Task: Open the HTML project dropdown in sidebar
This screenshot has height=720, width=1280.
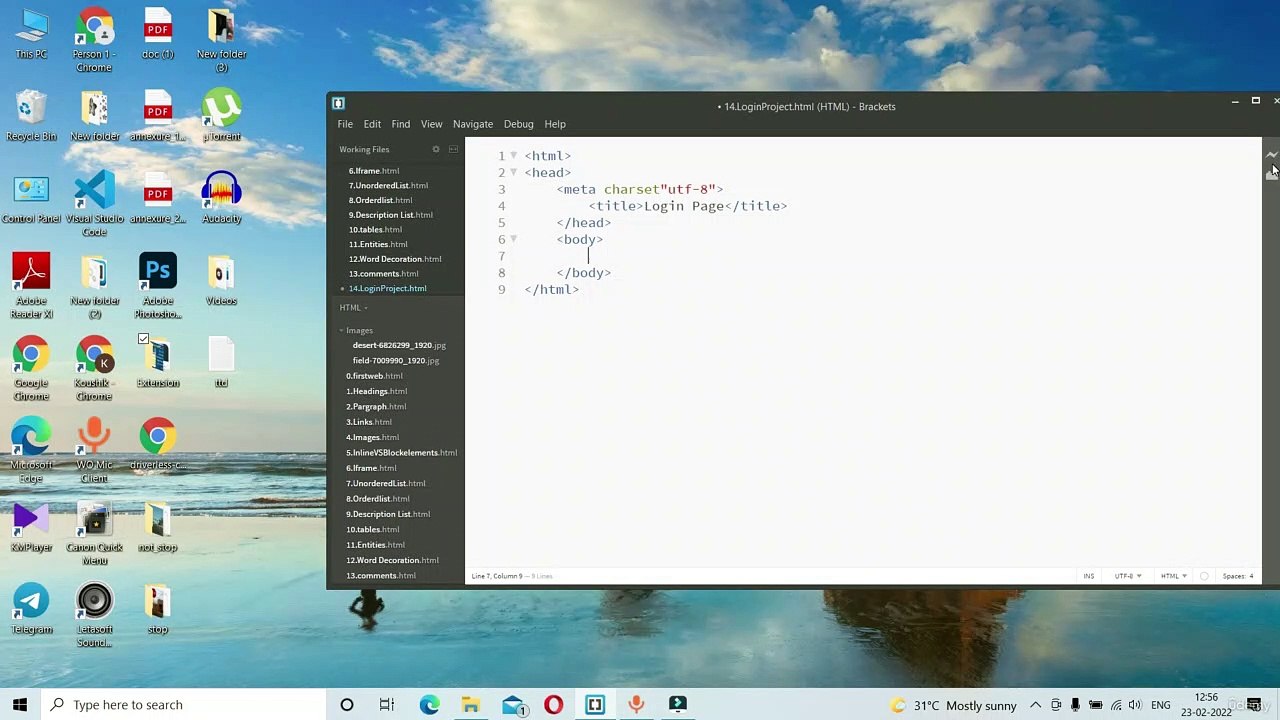Action: (x=353, y=308)
